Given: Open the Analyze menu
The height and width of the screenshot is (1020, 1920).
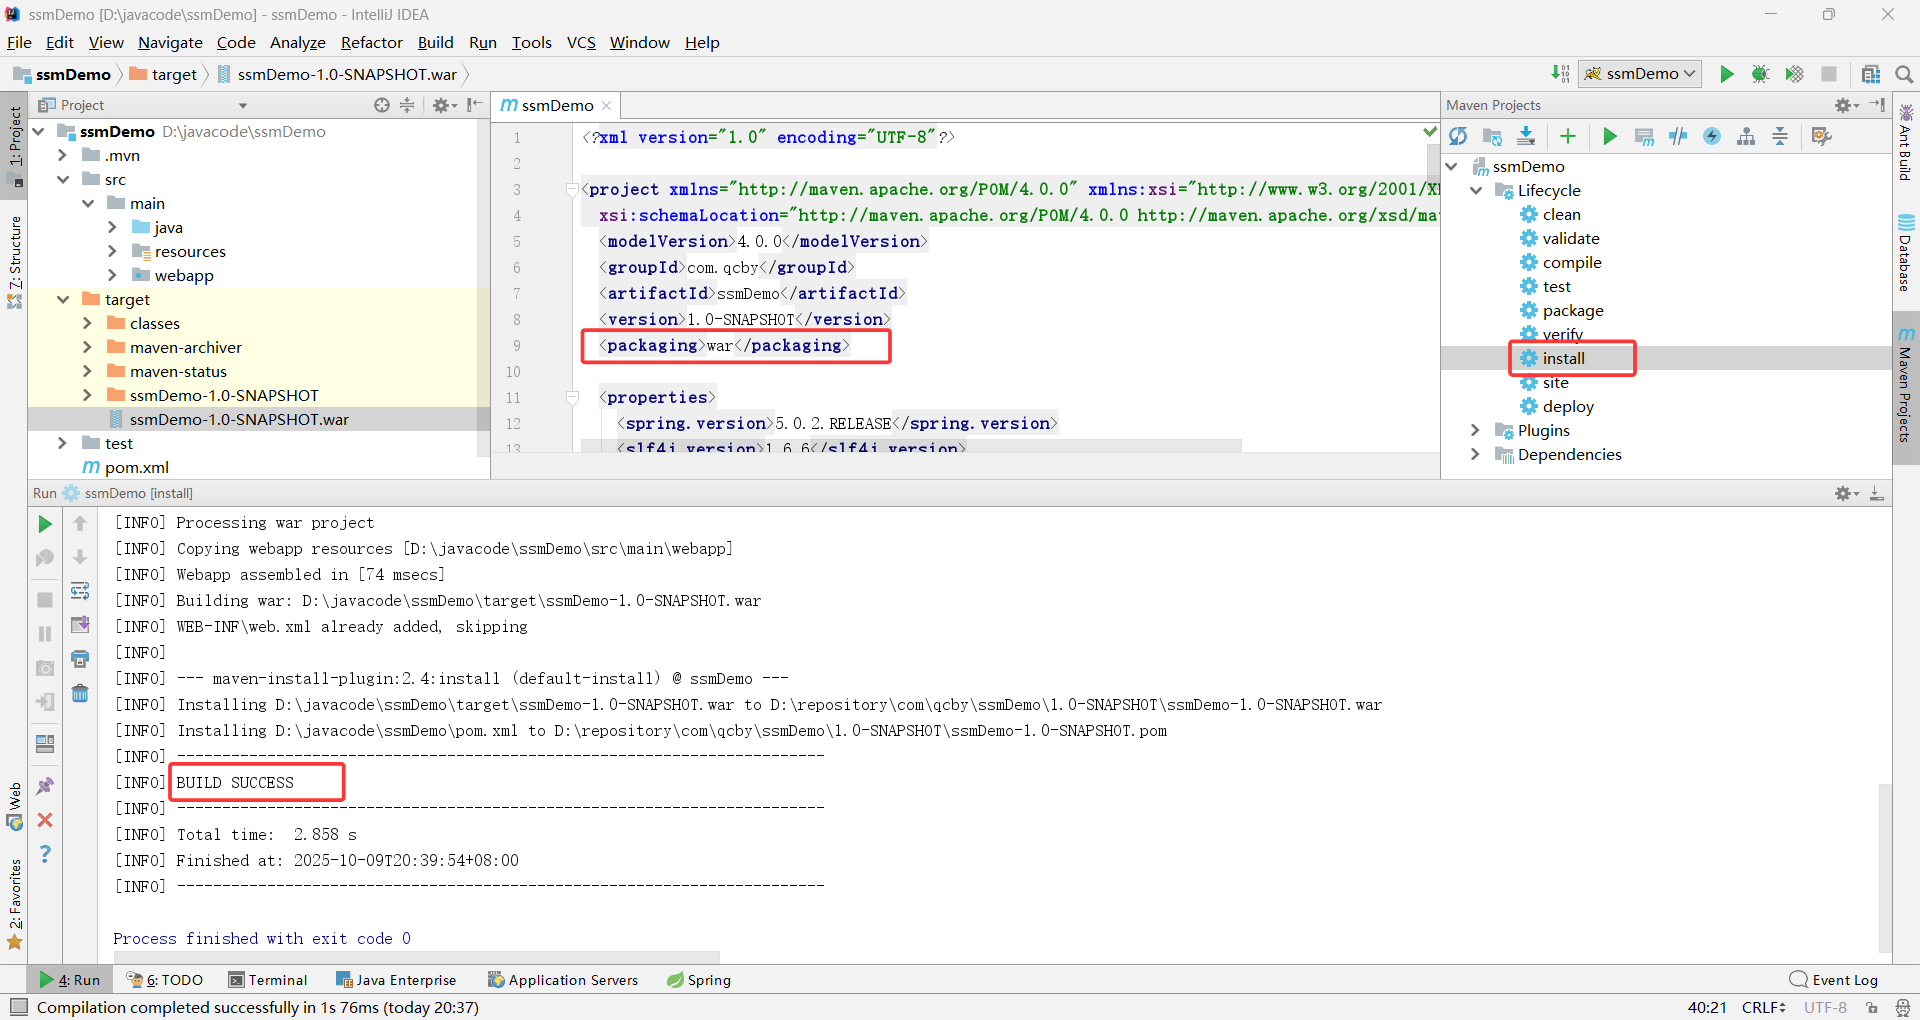Looking at the screenshot, I should click(x=298, y=42).
